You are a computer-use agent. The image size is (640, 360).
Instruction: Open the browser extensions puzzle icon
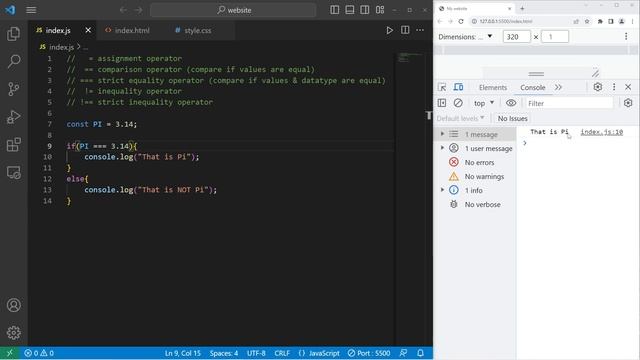tap(600, 21)
